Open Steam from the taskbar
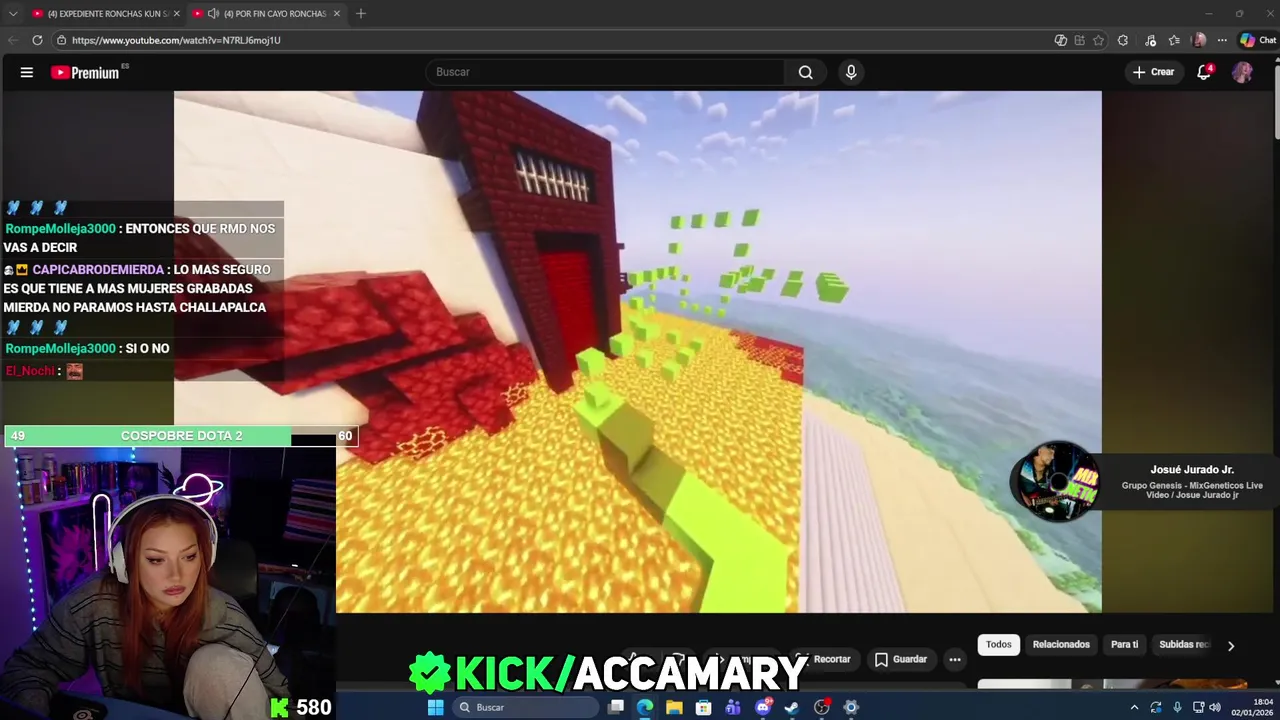 [x=792, y=707]
